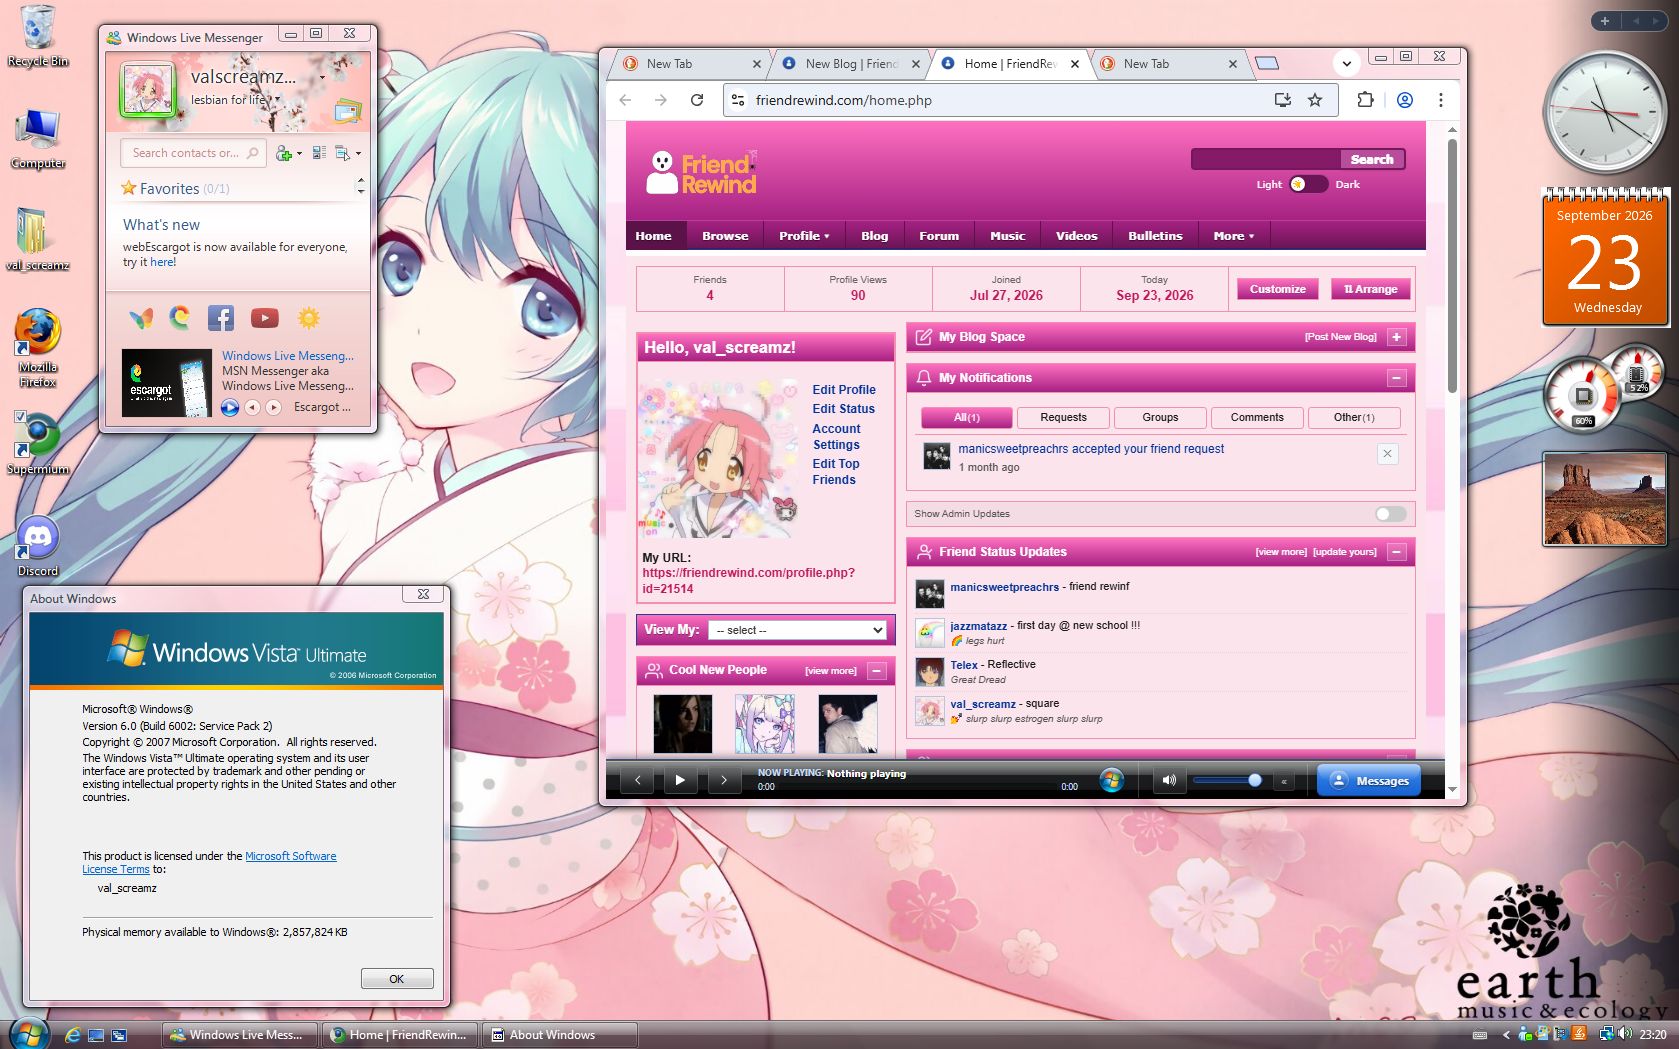Play music in the FriendRewind player
Image resolution: width=1679 pixels, height=1049 pixels.
[680, 780]
